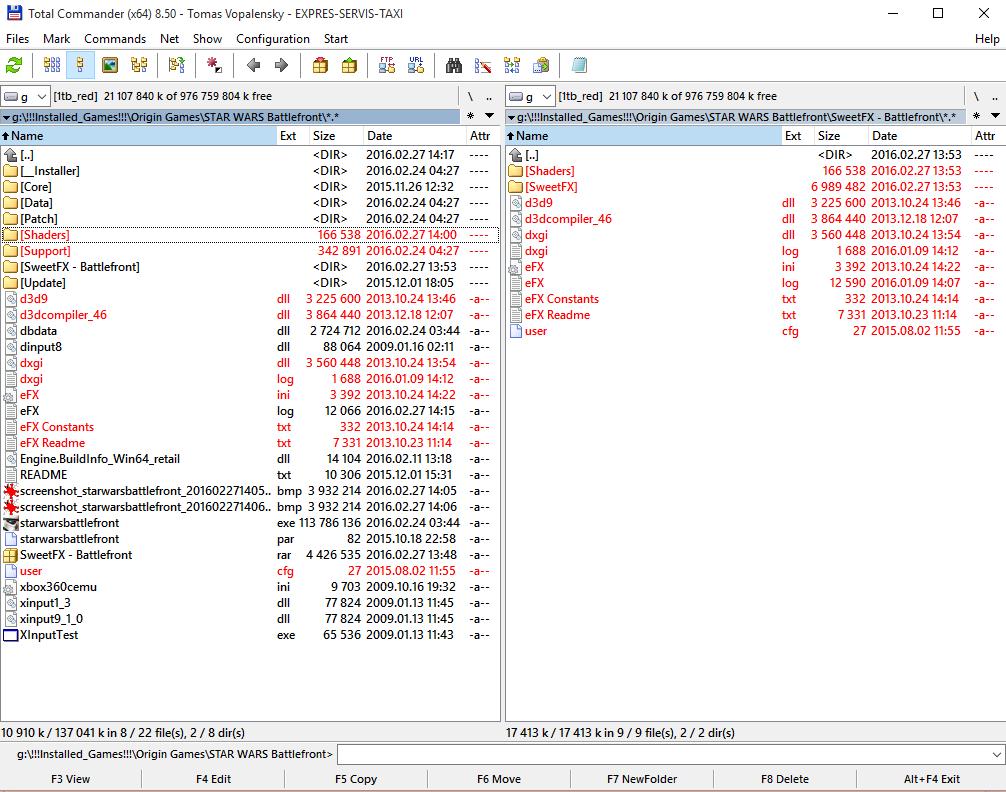Click the F6 Move button
The image size is (1006, 792).
[x=499, y=779]
